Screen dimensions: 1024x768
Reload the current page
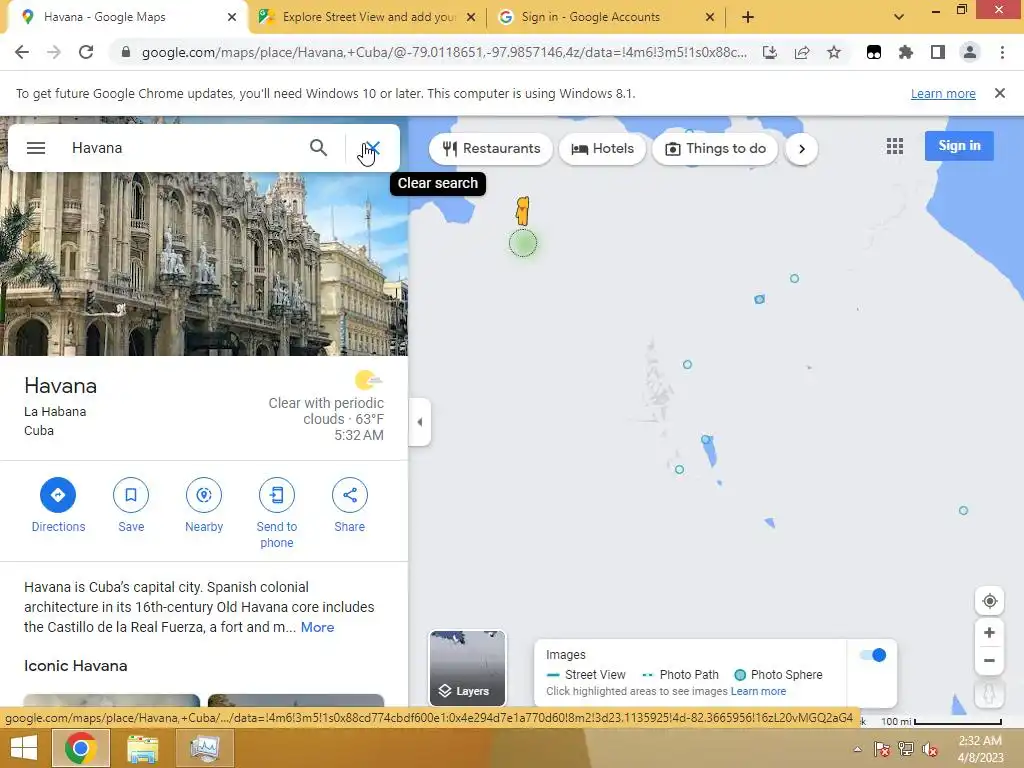86,52
